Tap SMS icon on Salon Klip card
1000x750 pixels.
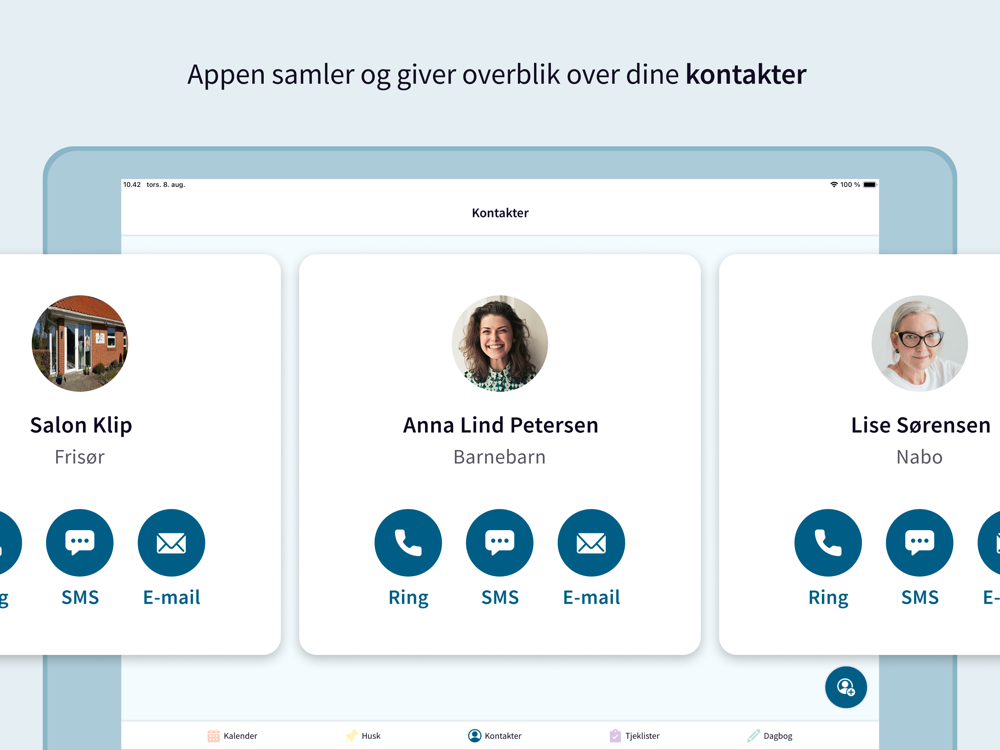(80, 543)
